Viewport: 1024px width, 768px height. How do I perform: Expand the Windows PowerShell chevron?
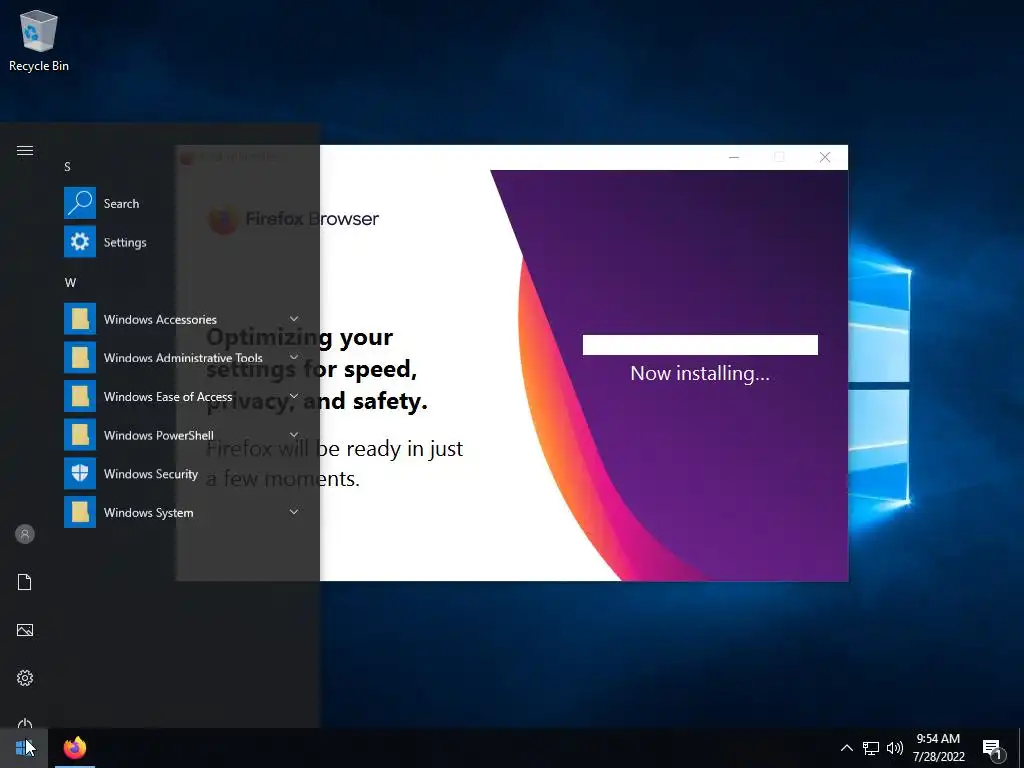pos(294,435)
